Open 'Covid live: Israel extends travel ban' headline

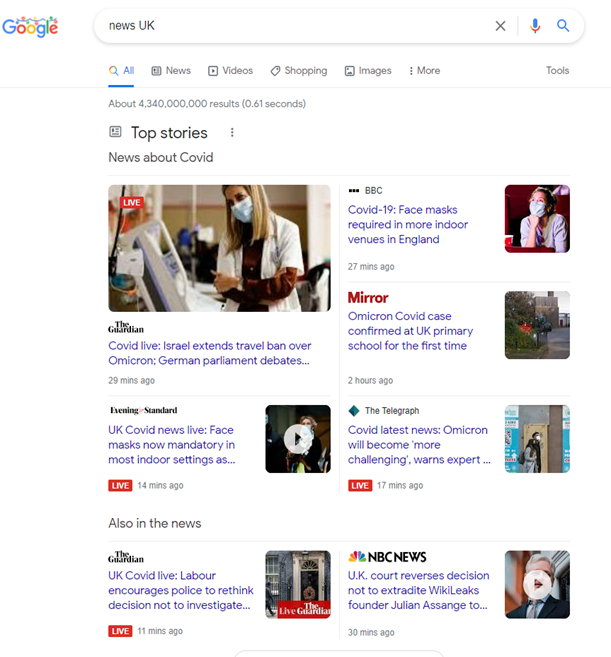coord(210,353)
